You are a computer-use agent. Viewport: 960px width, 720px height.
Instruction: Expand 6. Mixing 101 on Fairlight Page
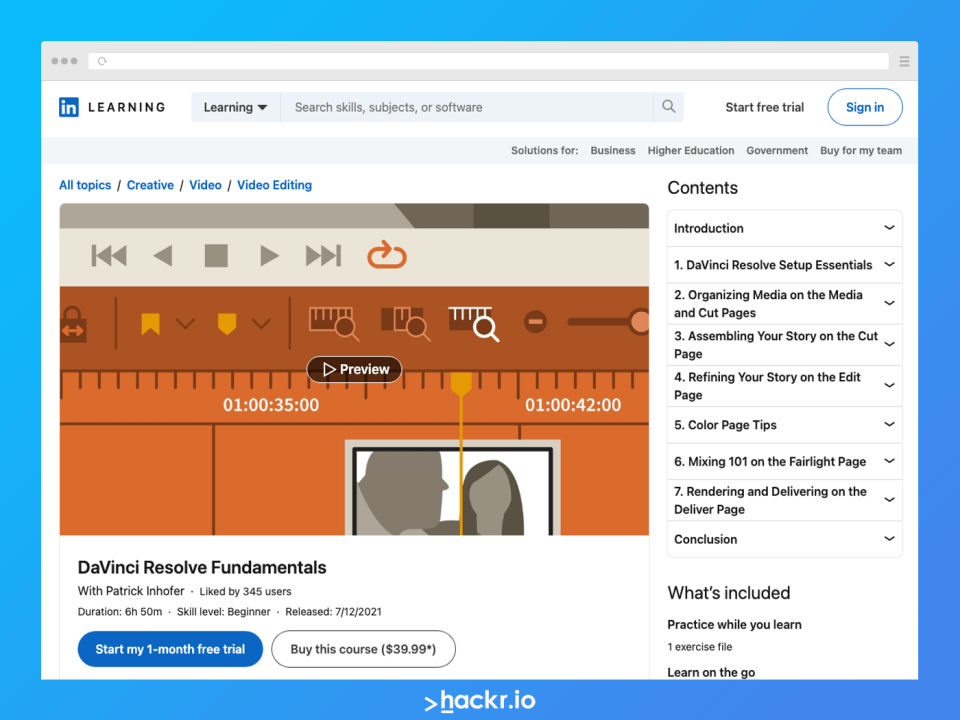784,462
